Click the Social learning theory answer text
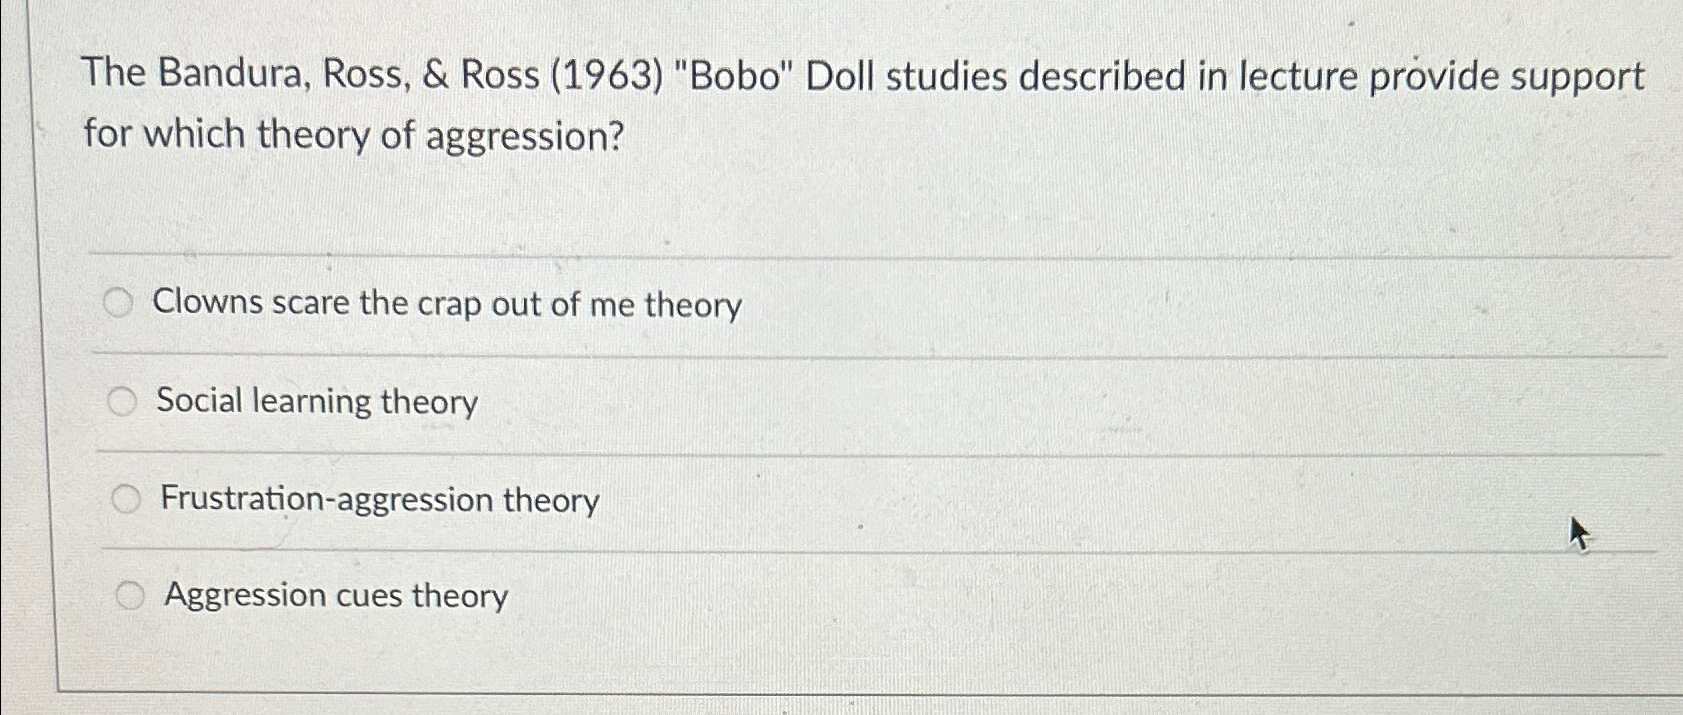The width and height of the screenshot is (1683, 715). [316, 402]
